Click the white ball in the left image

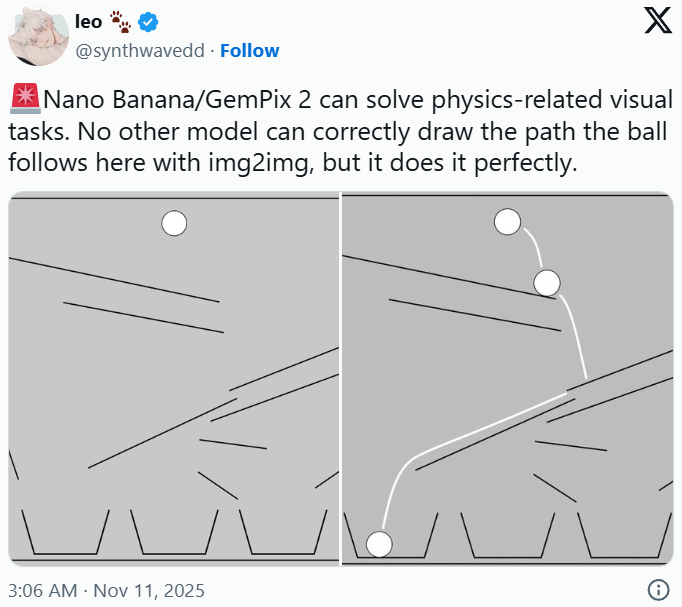click(x=174, y=224)
